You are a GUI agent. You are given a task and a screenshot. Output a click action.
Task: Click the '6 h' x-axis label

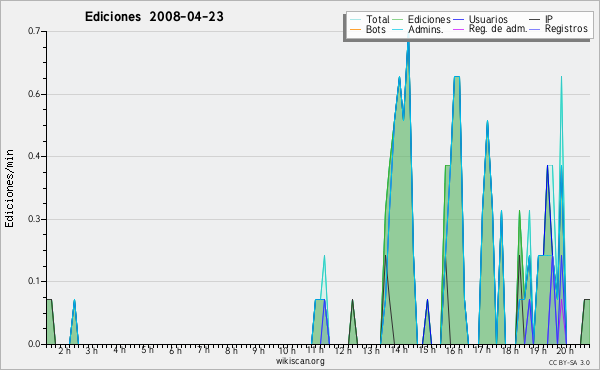175,351
